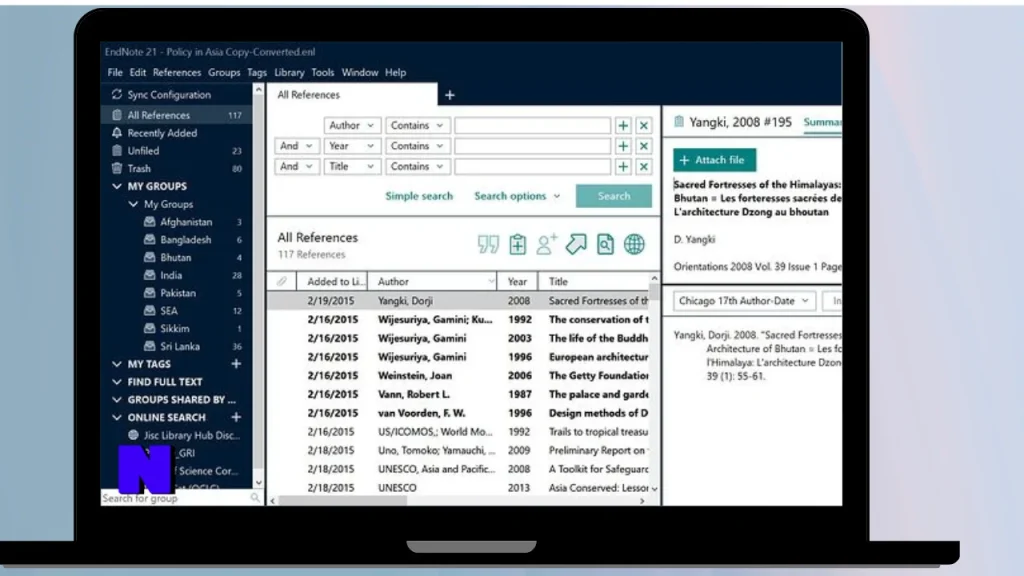Click the Unfiled group icon
This screenshot has height=576, width=1024.
(x=117, y=150)
